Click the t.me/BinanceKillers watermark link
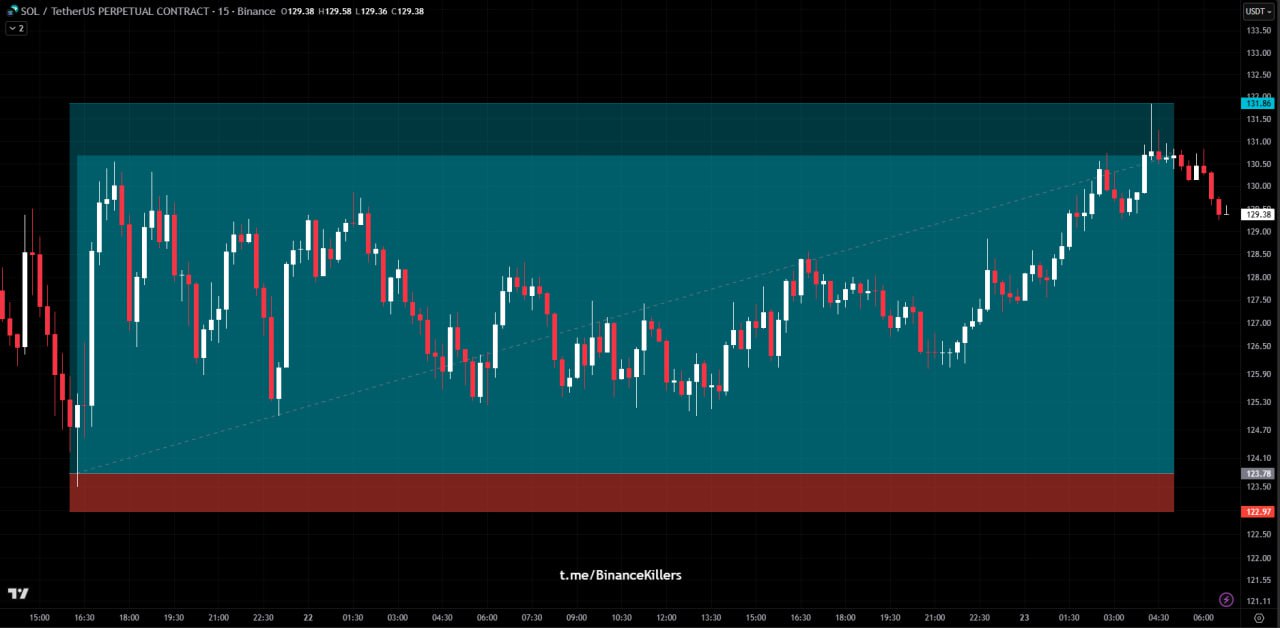Image resolution: width=1280 pixels, height=628 pixels. 620,575
